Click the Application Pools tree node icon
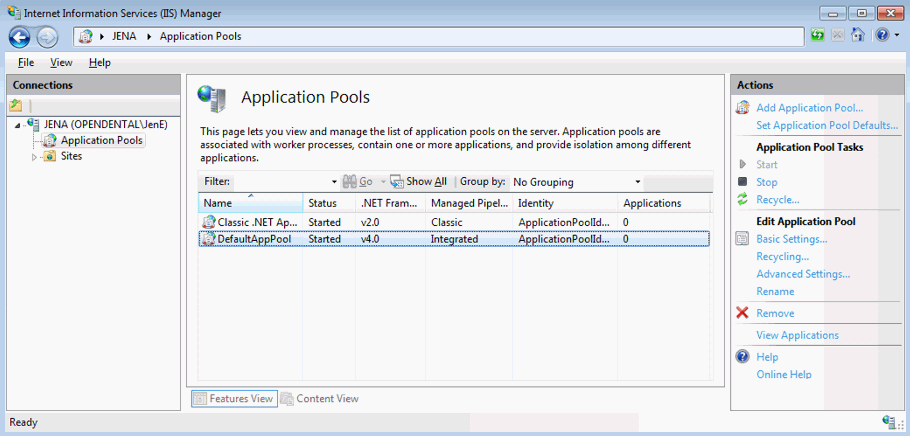 [x=50, y=140]
